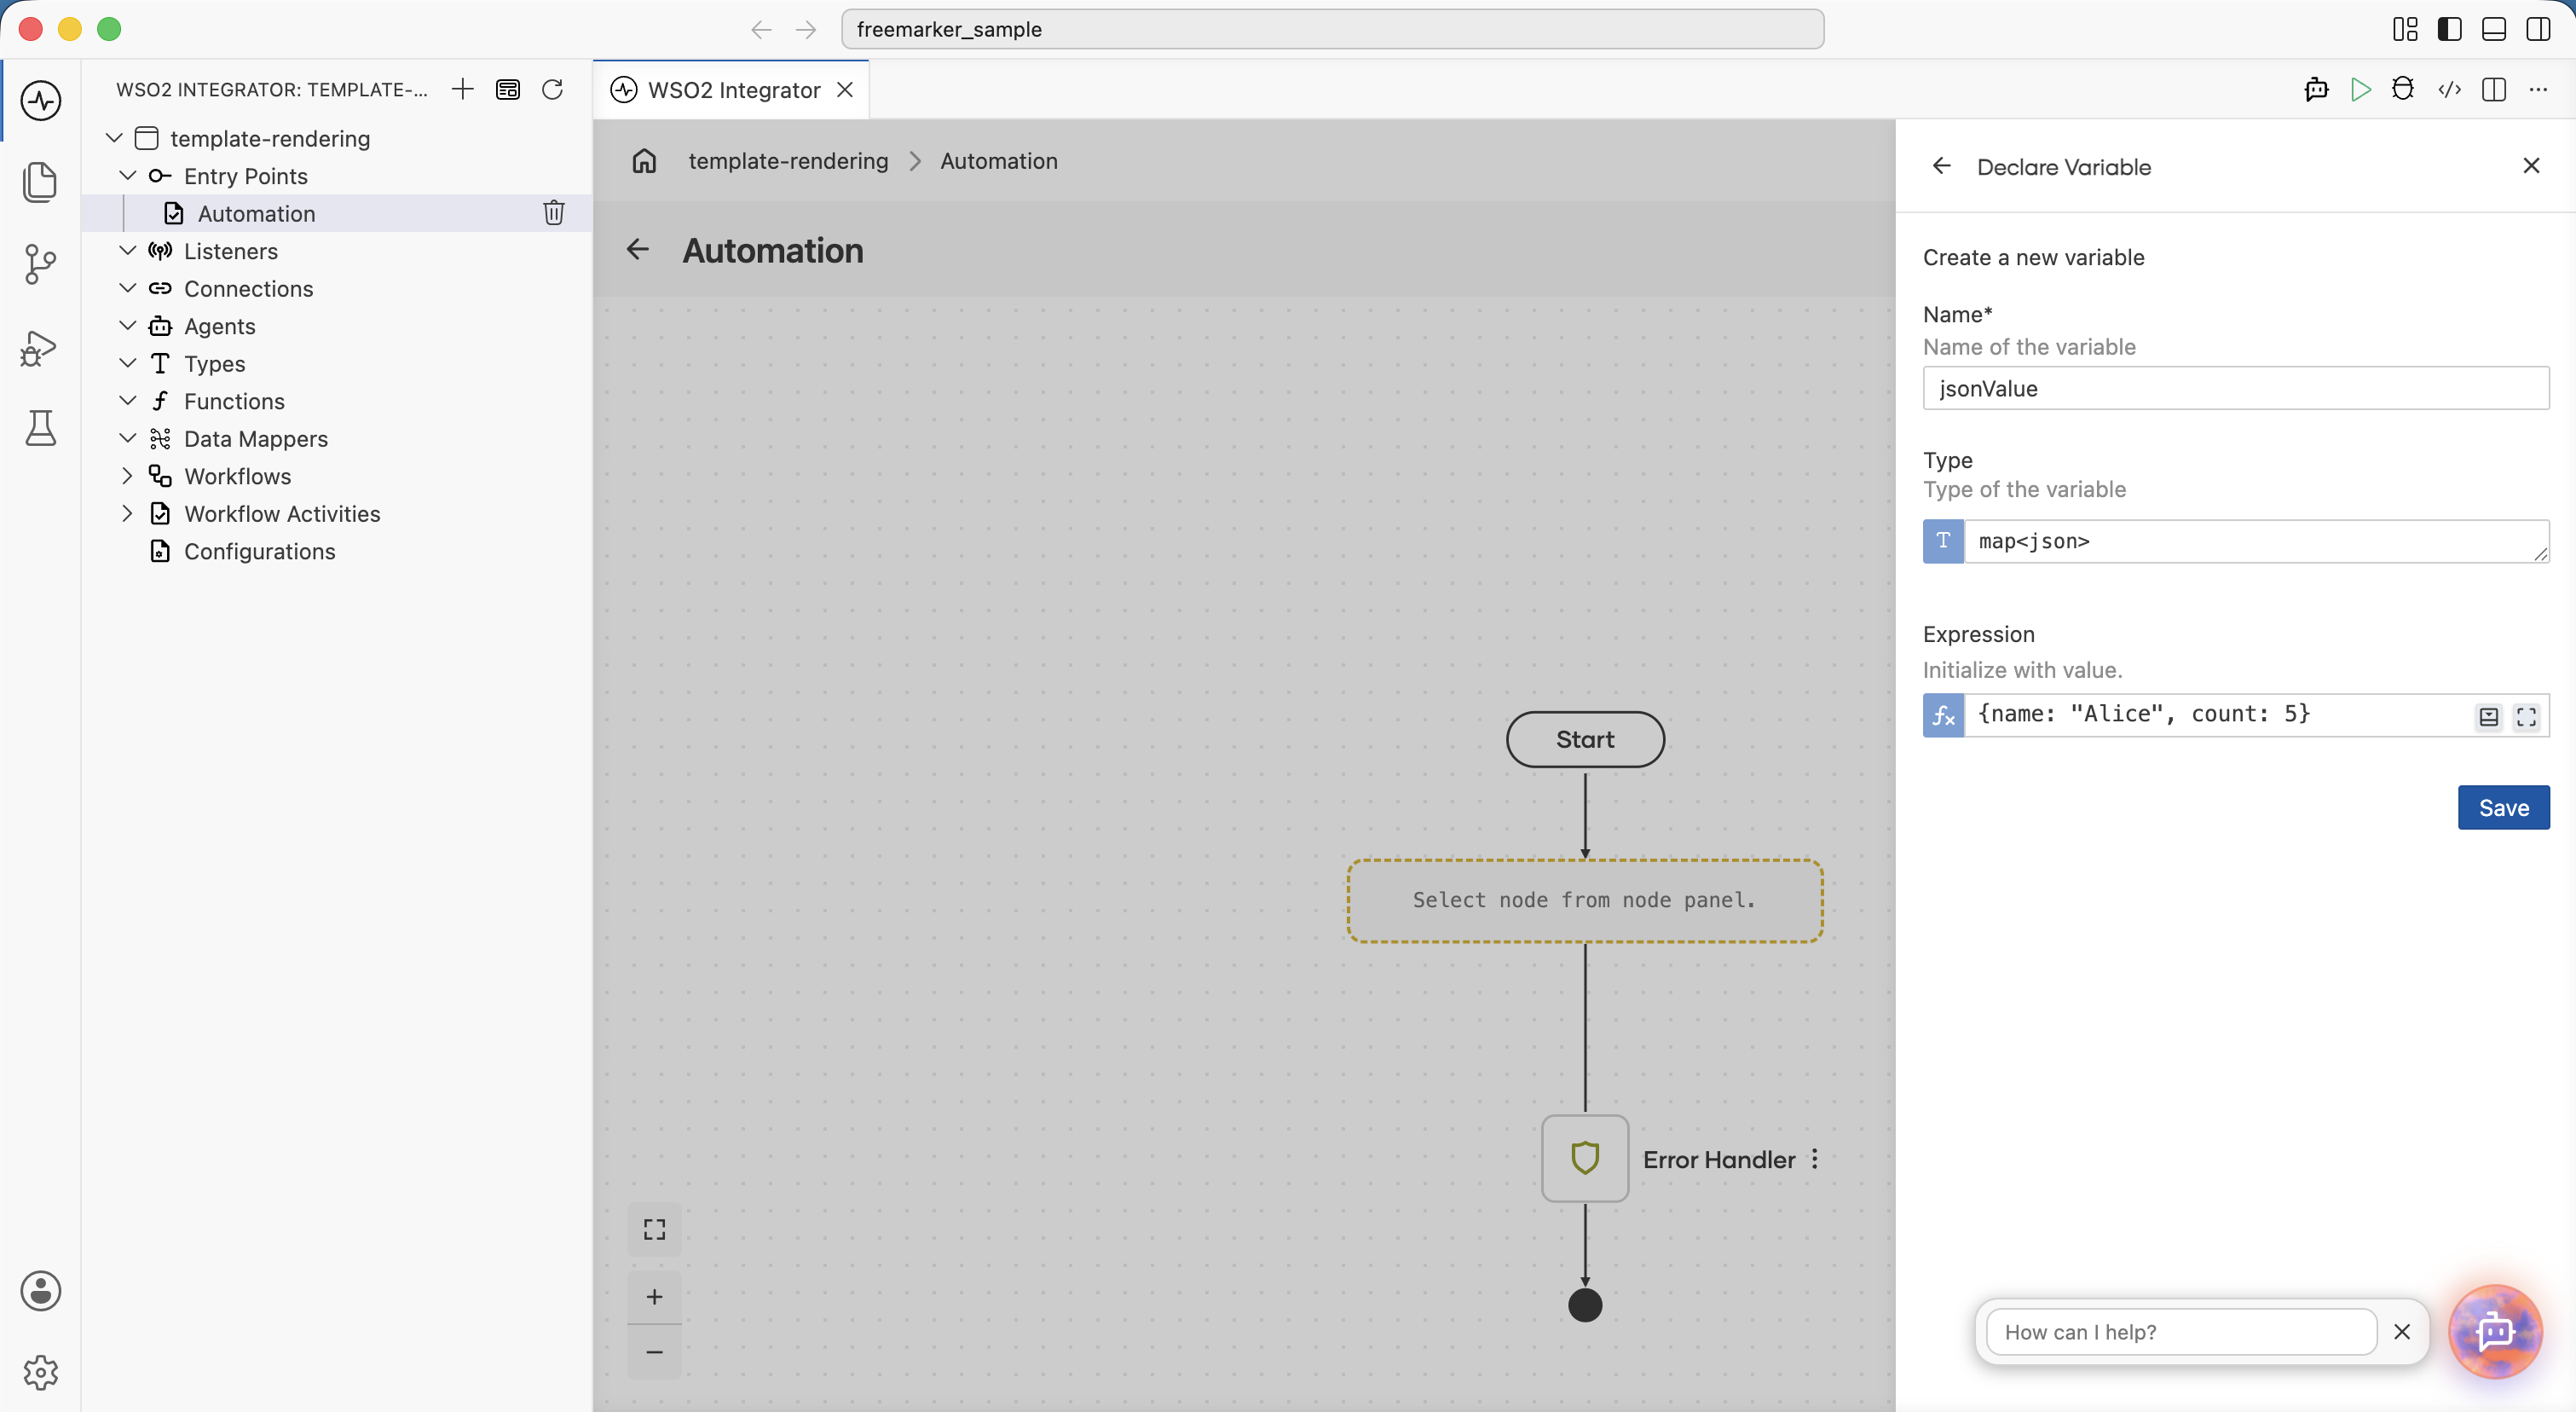Select the Automation tree item

tap(256, 213)
